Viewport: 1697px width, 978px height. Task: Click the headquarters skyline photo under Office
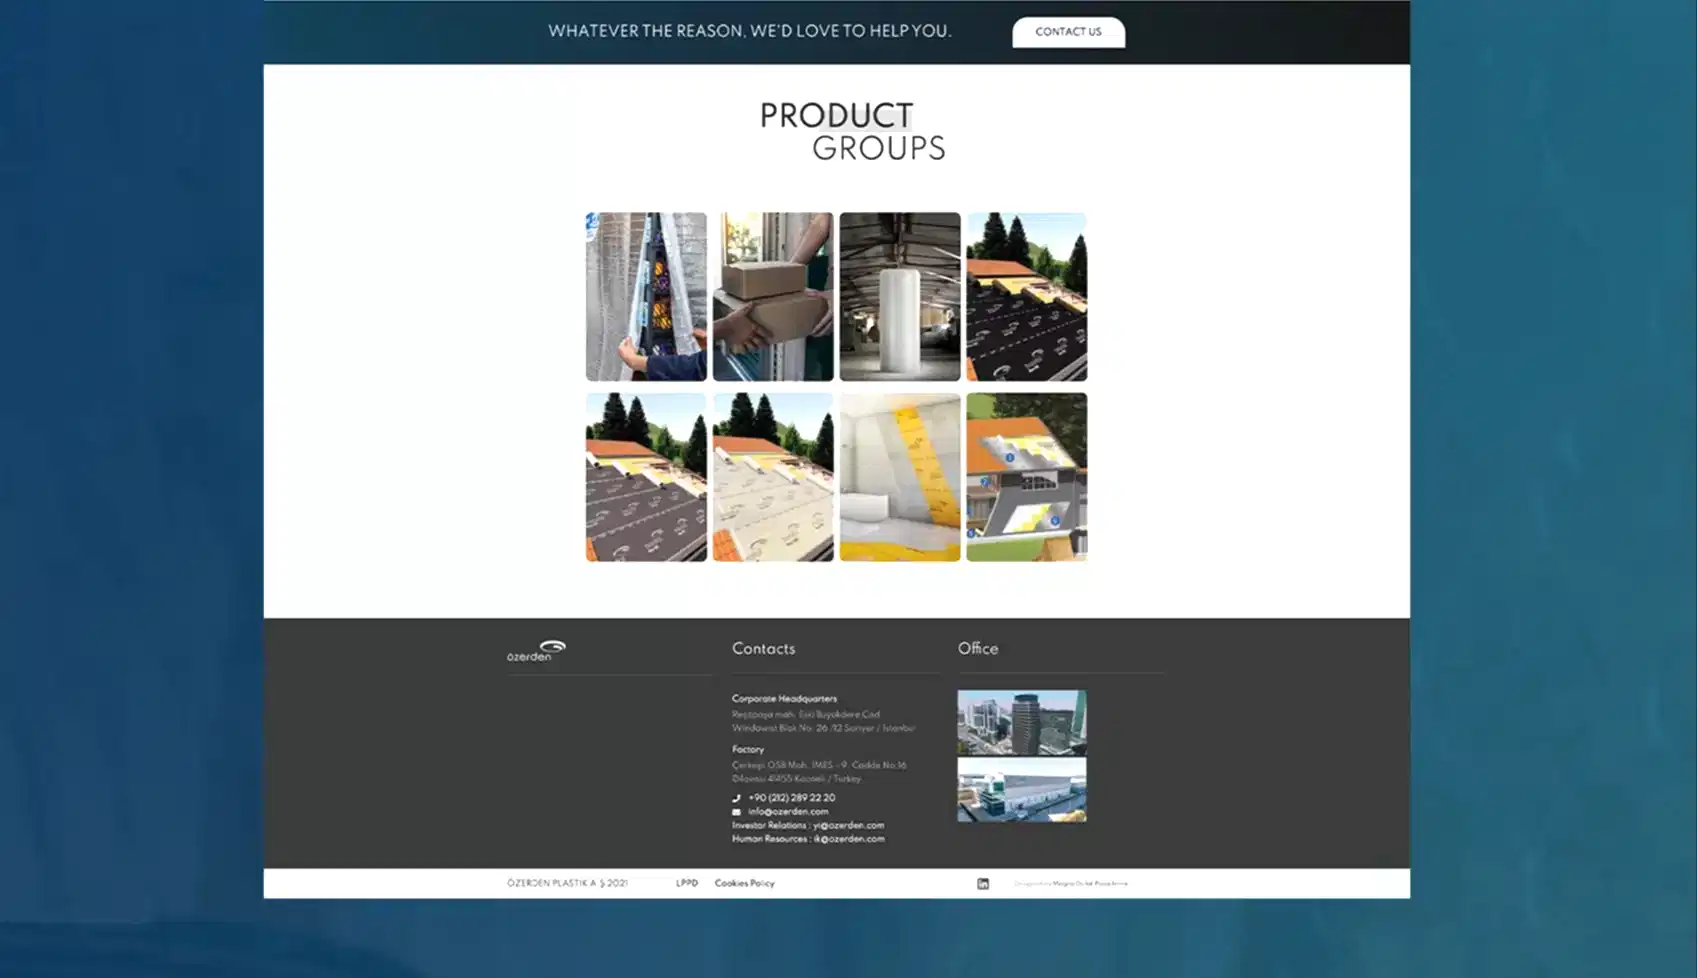(1021, 723)
